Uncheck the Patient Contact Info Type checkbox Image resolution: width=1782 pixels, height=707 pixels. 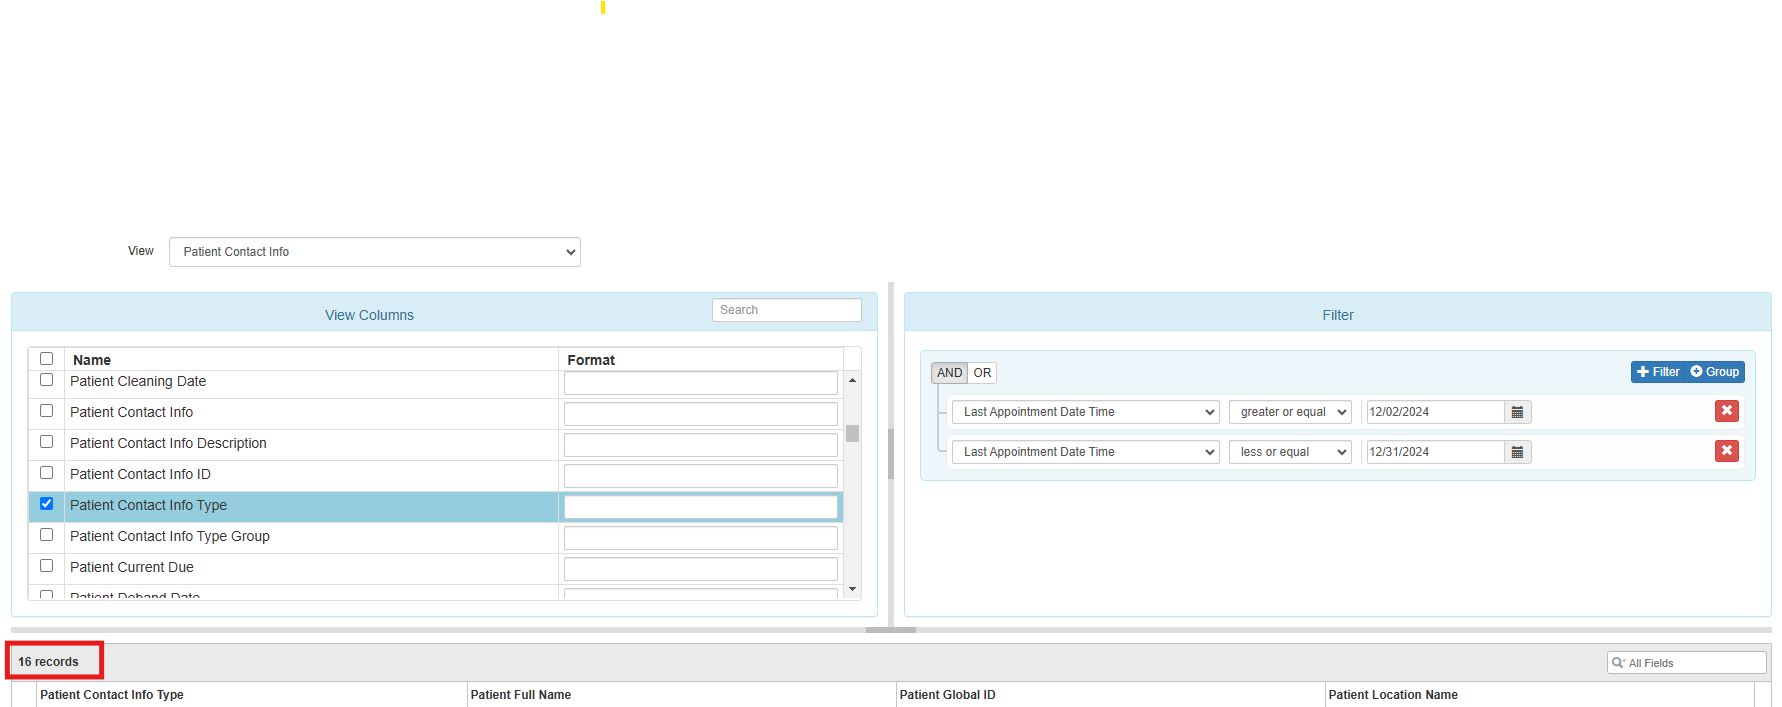pos(46,504)
